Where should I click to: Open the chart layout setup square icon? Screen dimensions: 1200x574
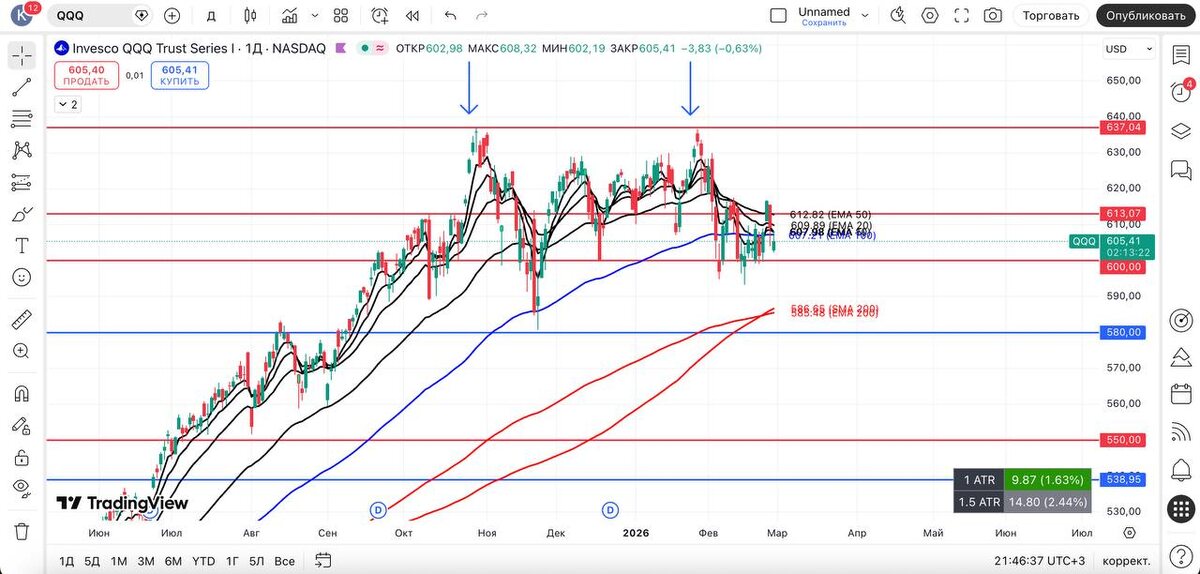point(778,16)
